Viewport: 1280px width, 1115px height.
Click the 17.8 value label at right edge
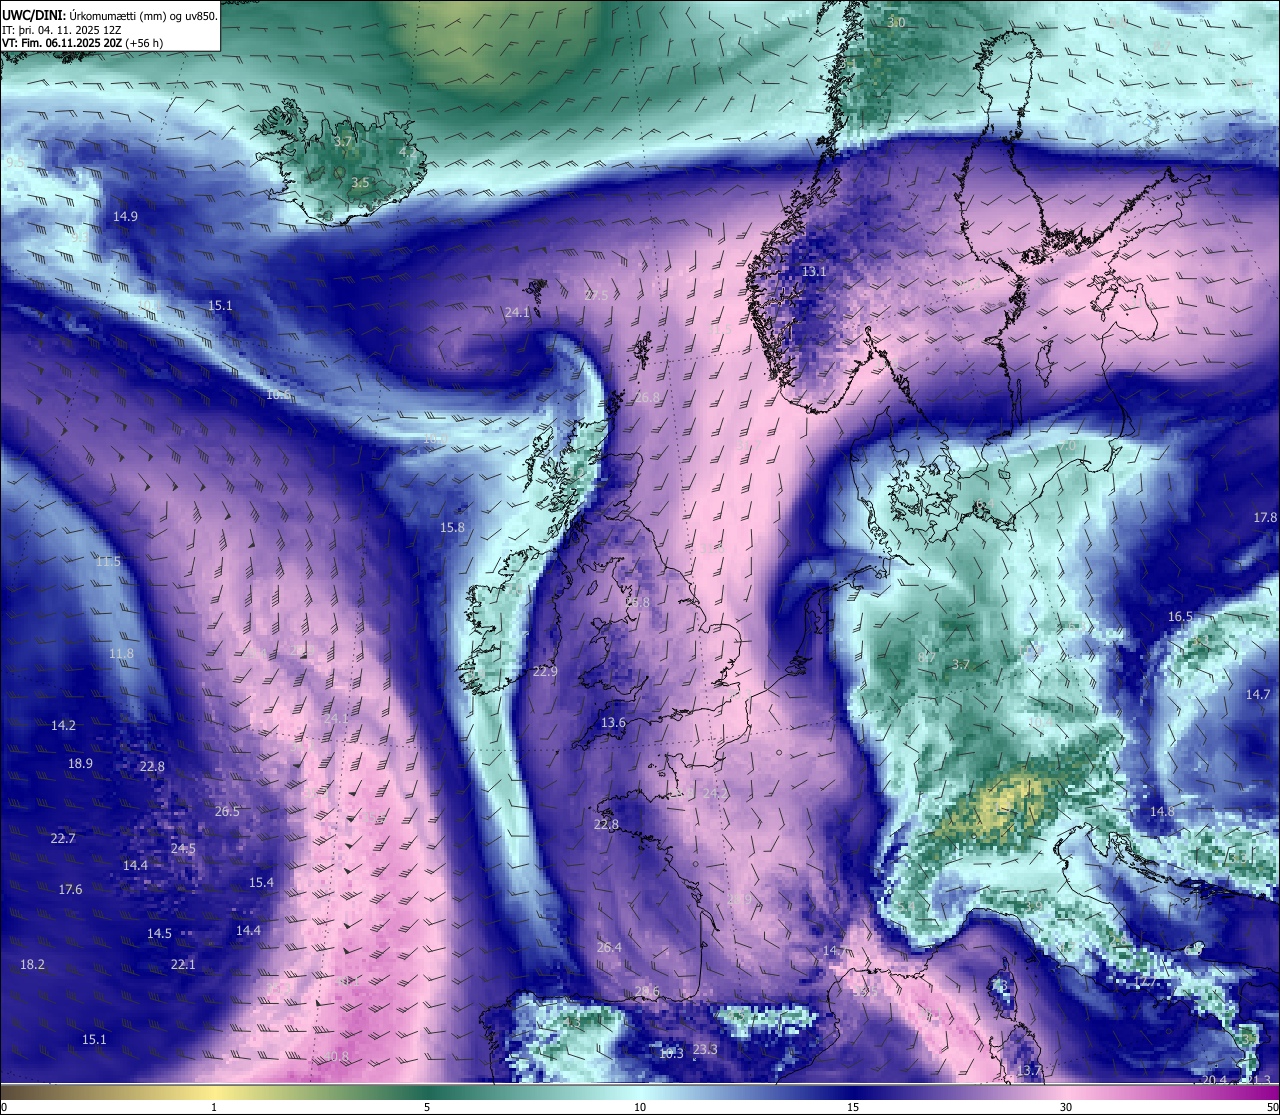(1265, 518)
